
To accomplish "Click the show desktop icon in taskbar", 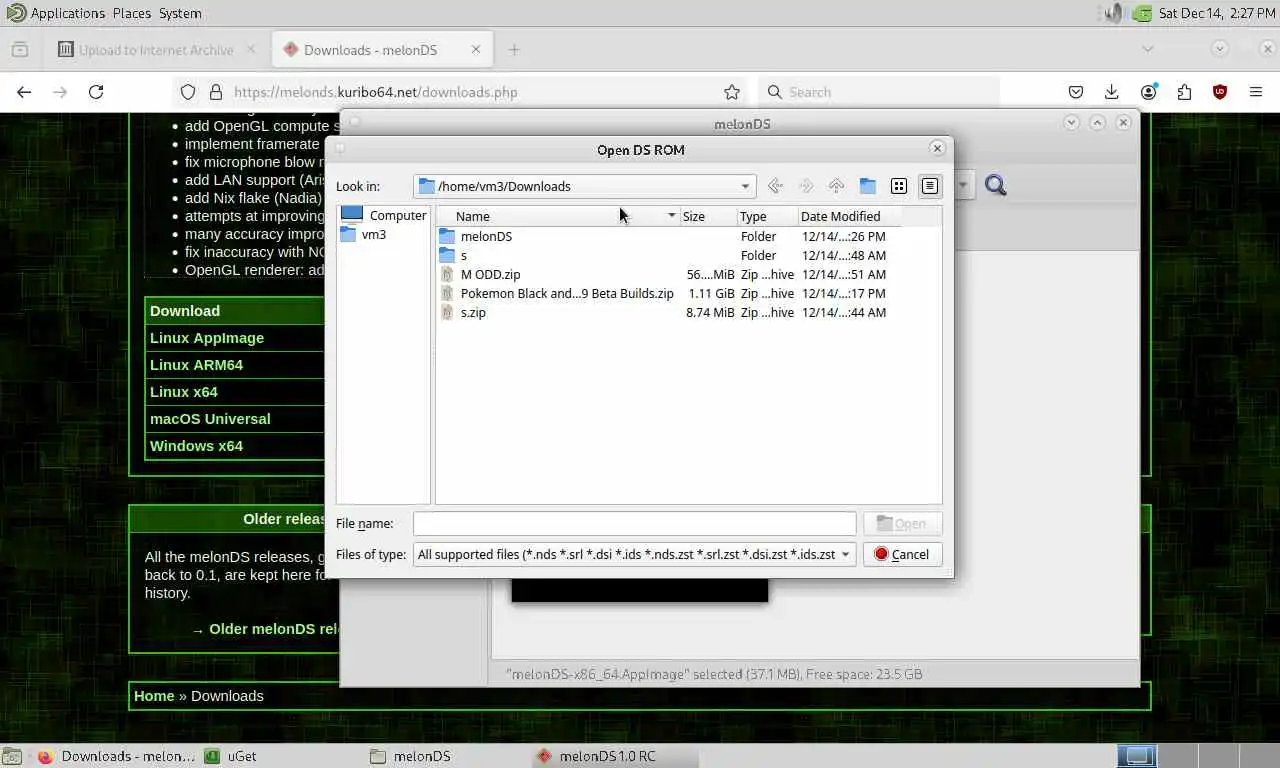I will click(x=11, y=756).
